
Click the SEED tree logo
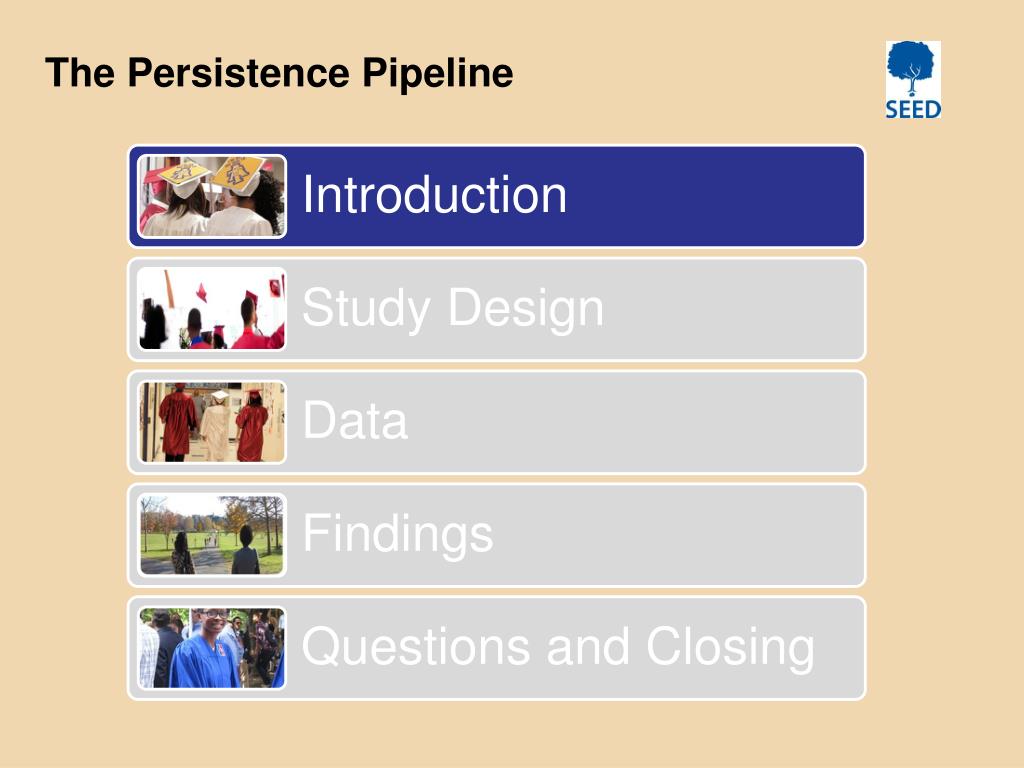coord(913,80)
